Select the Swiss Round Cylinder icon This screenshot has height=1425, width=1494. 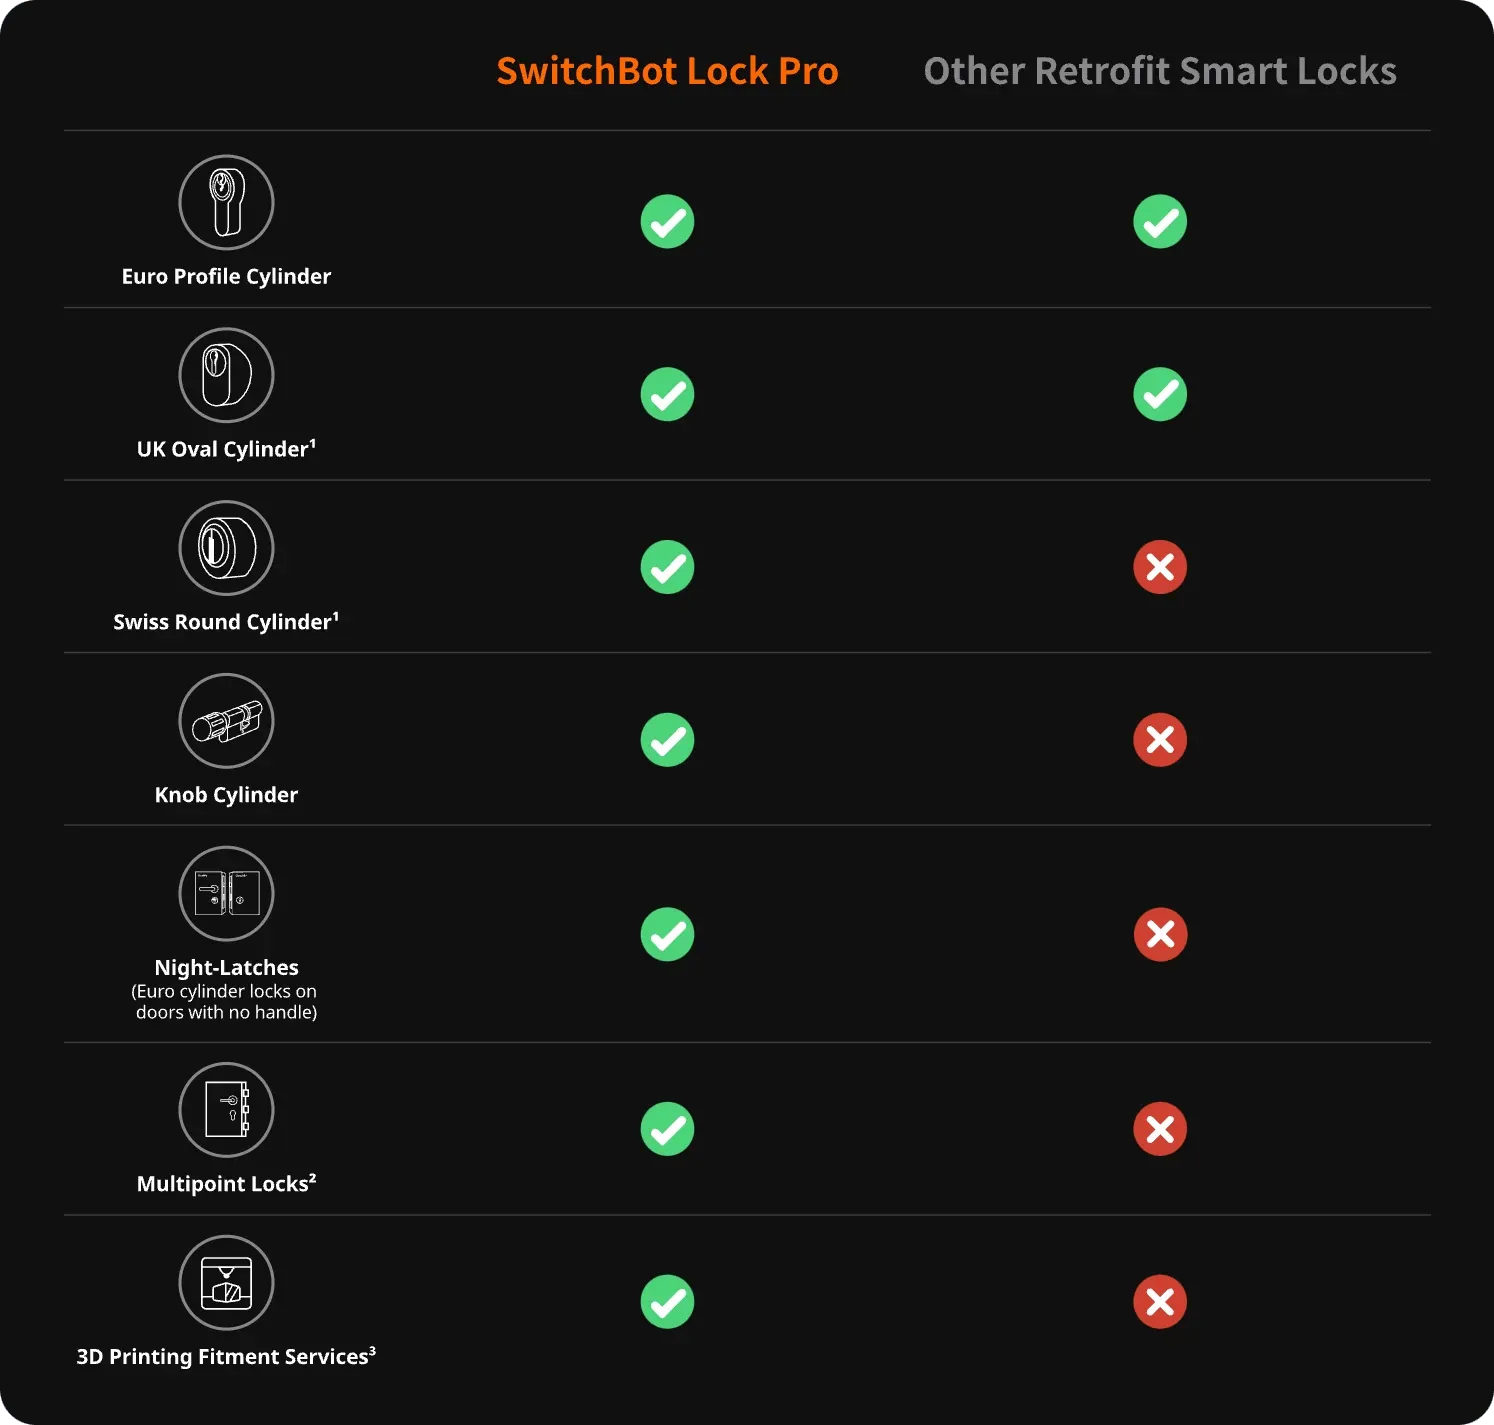226,548
